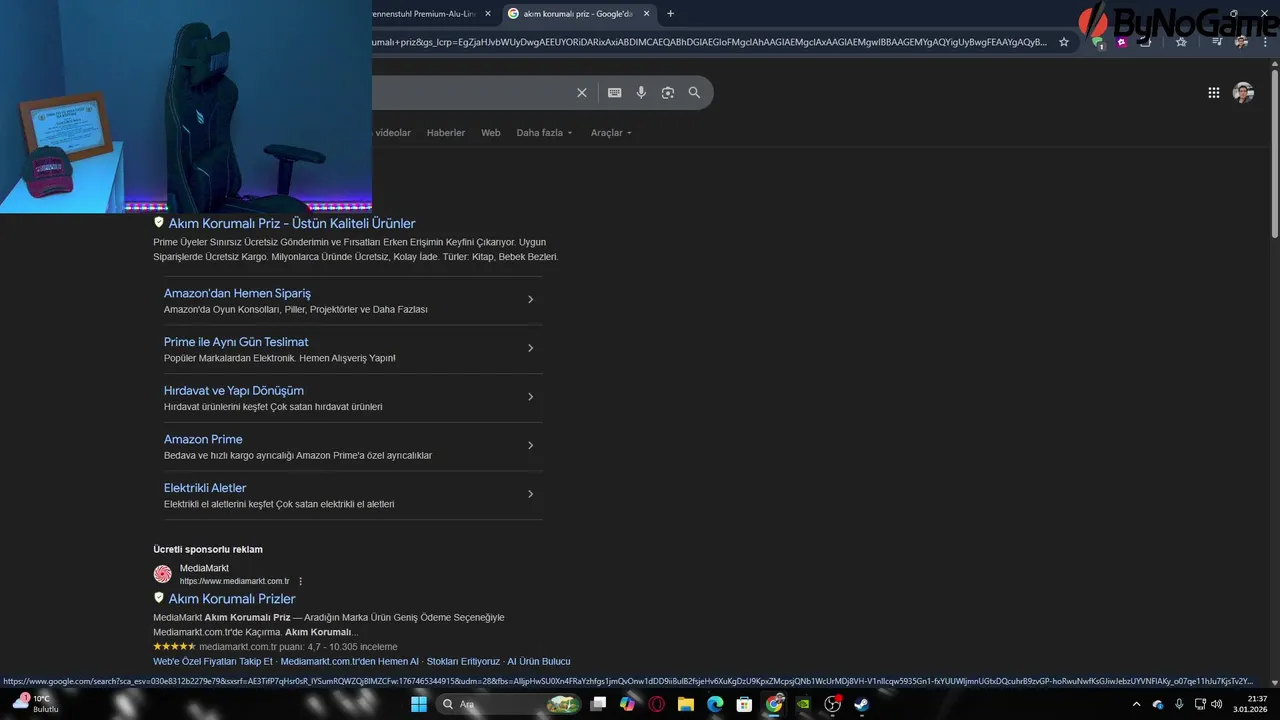The image size is (1280, 720).
Task: Open the taskbar icon with the red dot badge
Action: point(832,704)
